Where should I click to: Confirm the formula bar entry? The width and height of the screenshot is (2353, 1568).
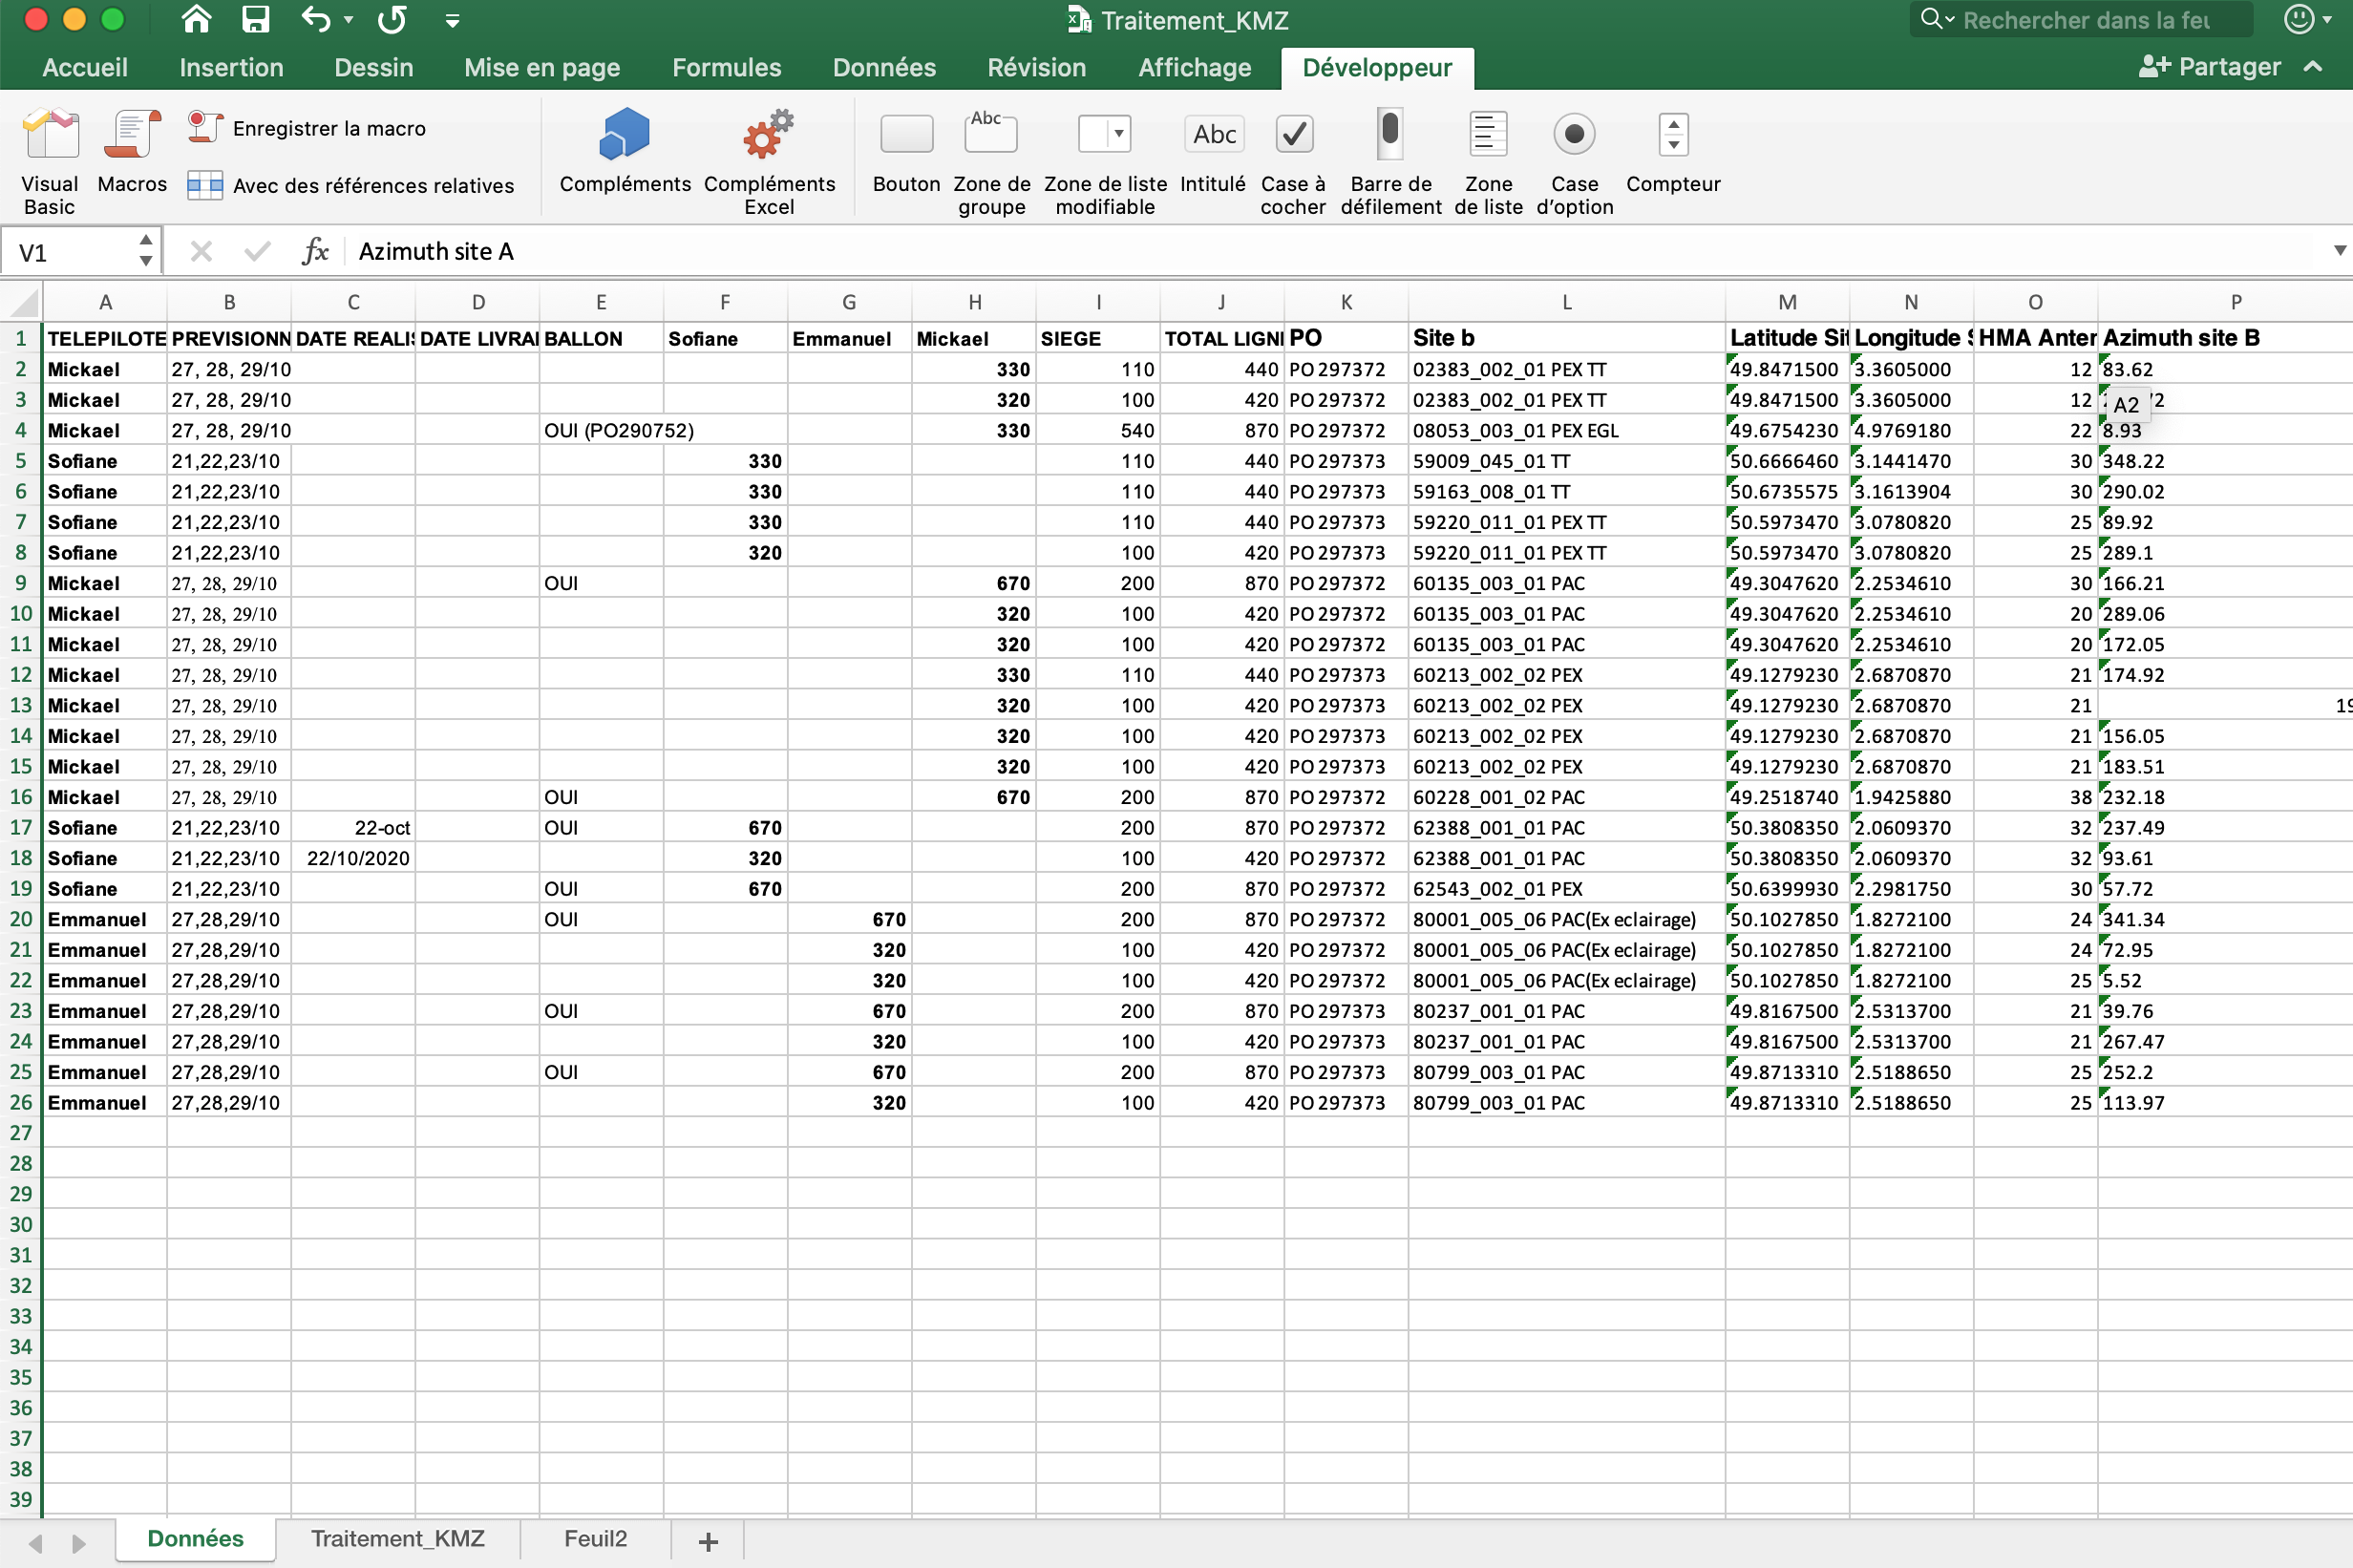tap(257, 251)
